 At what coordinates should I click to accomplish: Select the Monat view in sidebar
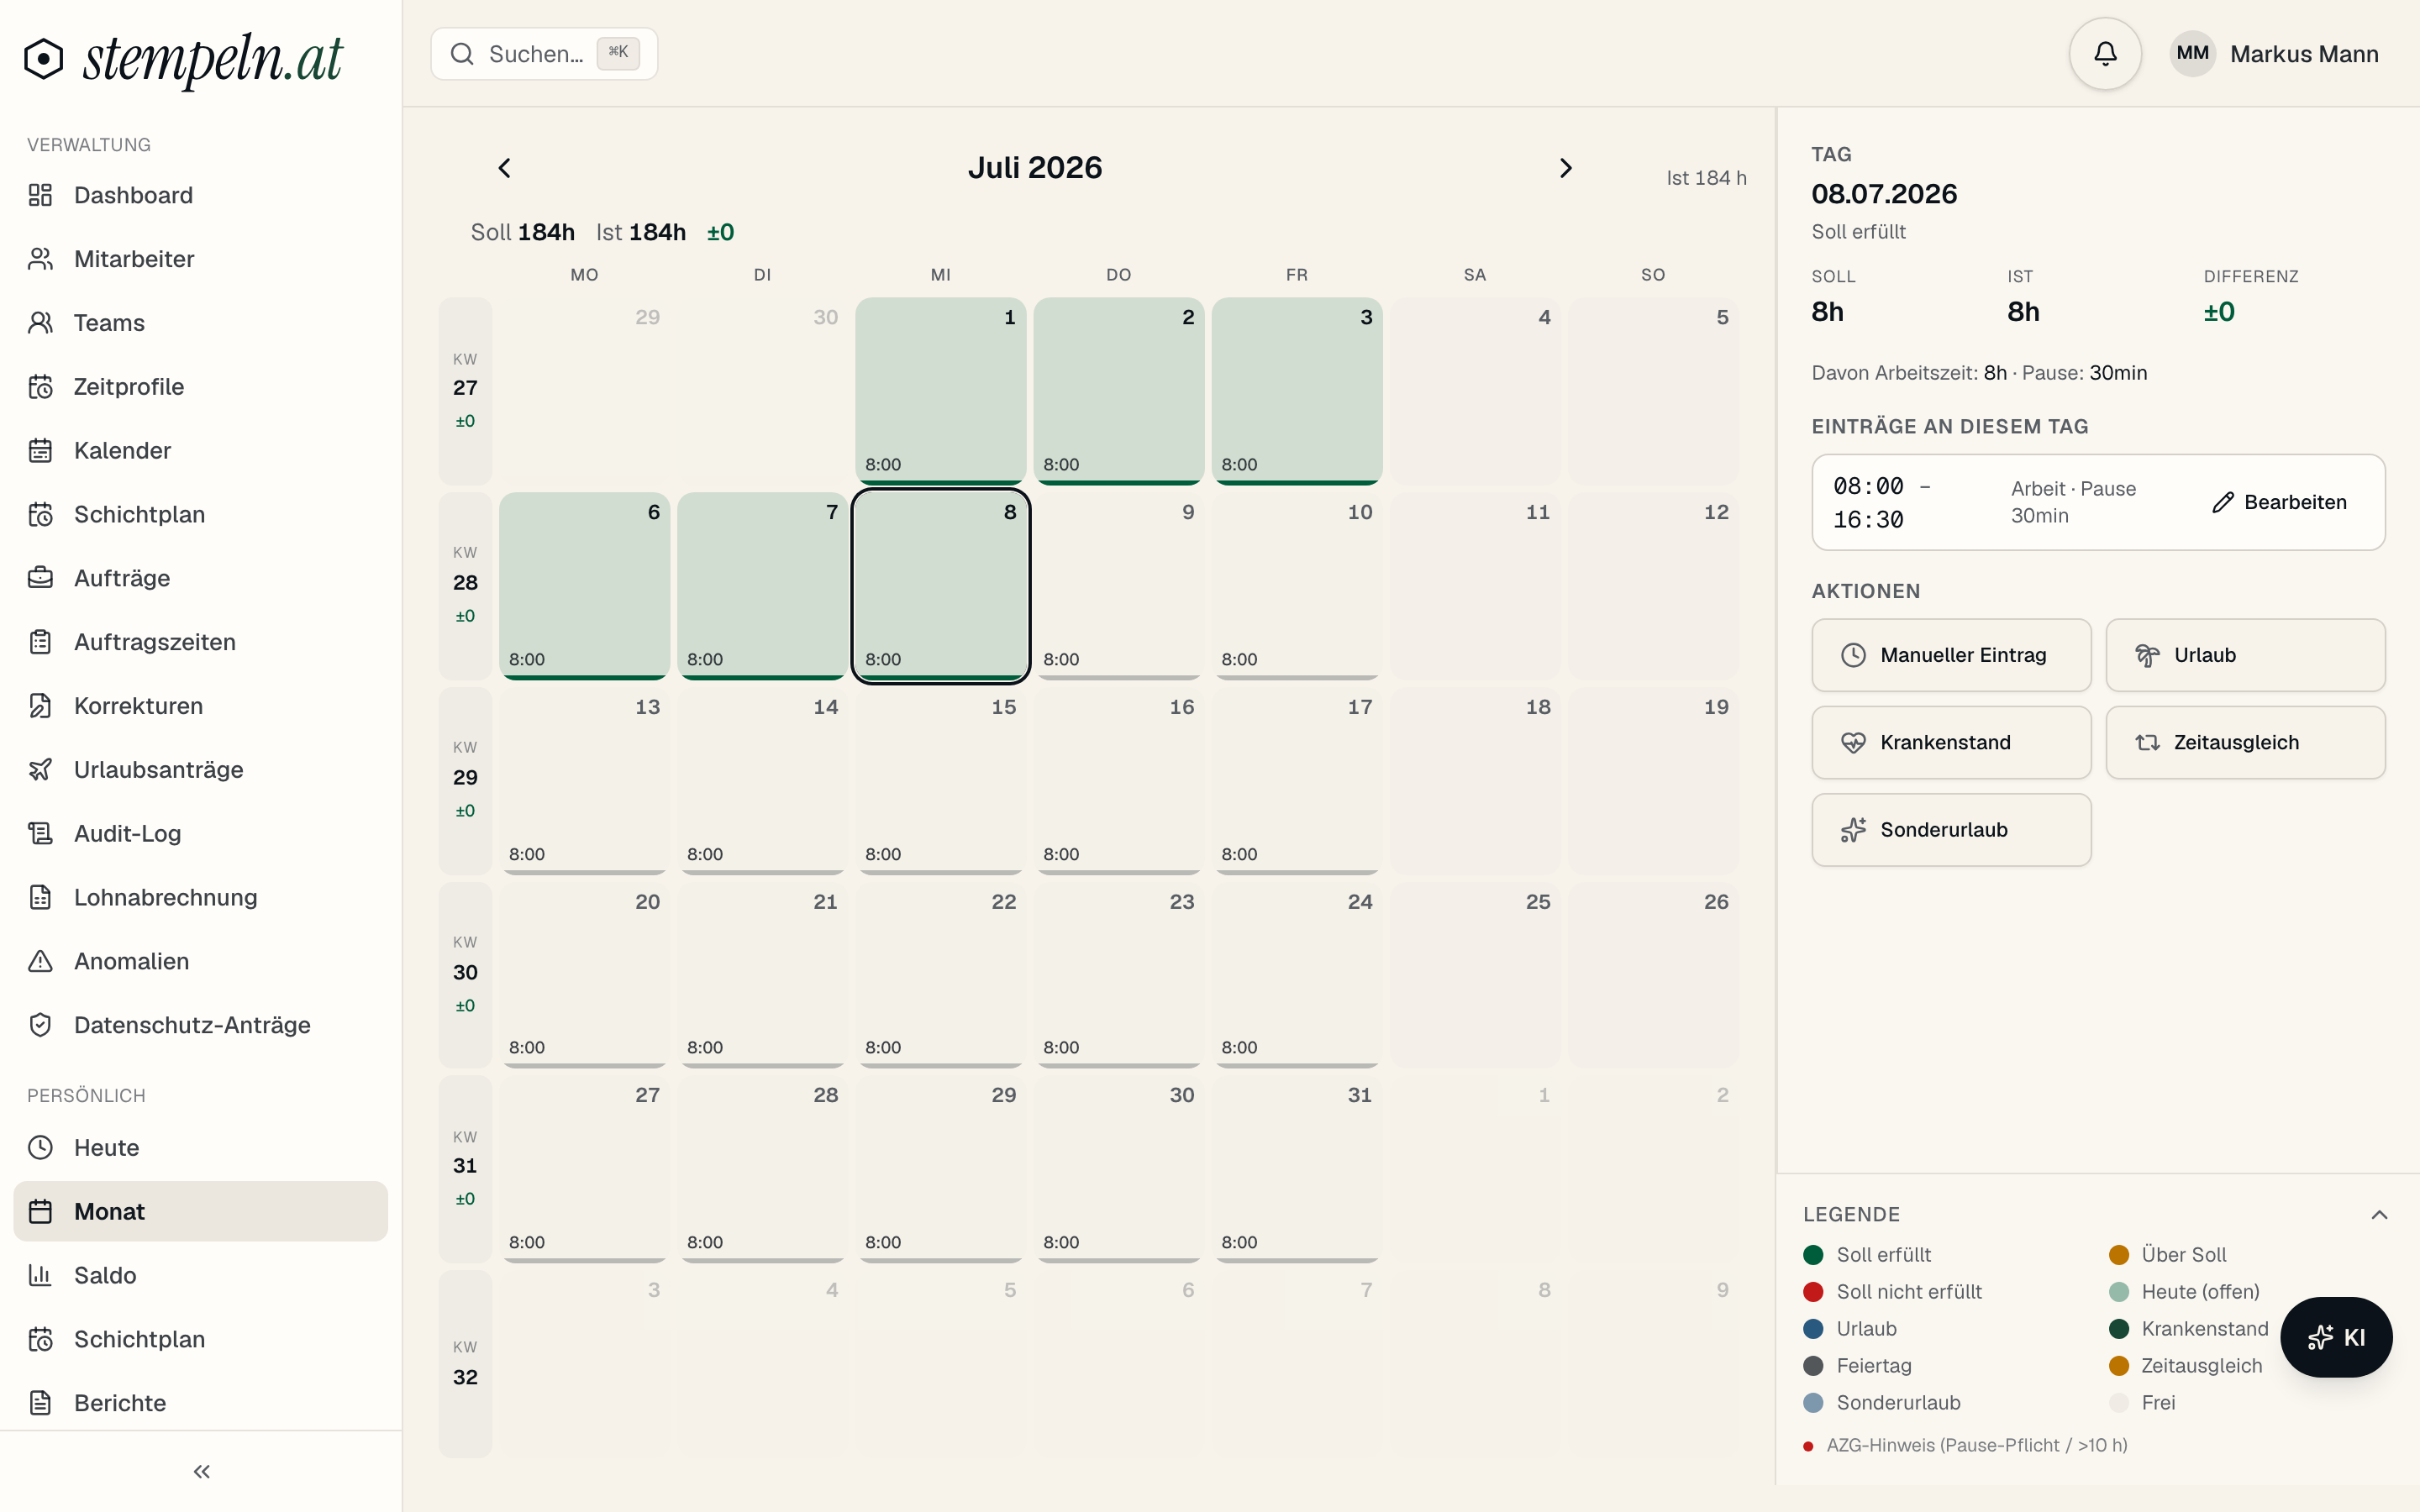pos(200,1211)
